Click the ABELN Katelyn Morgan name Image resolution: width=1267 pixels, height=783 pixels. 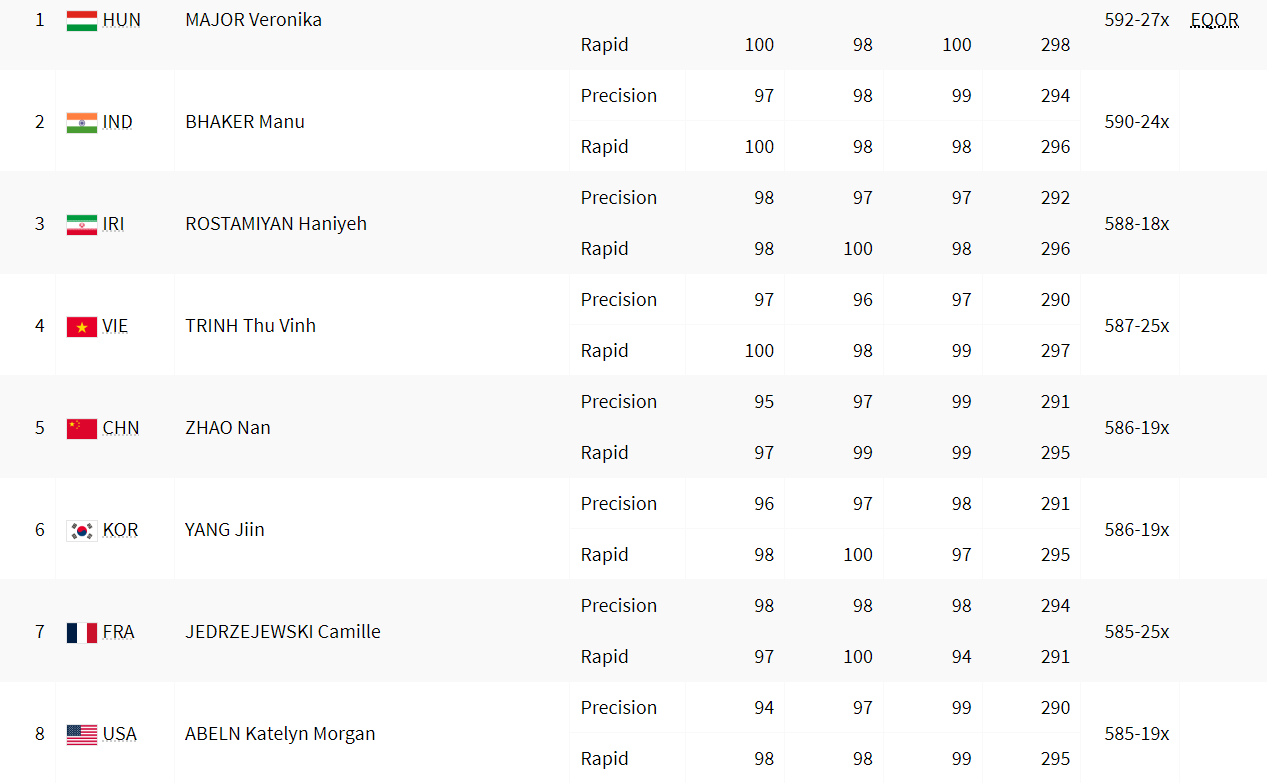click(280, 734)
